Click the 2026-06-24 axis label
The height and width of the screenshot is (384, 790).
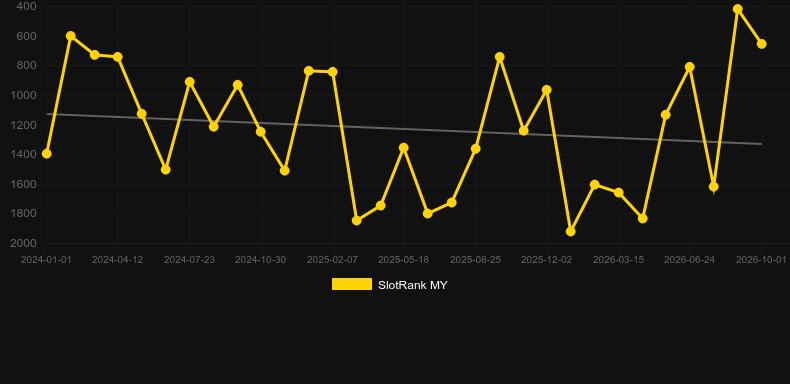coord(690,260)
